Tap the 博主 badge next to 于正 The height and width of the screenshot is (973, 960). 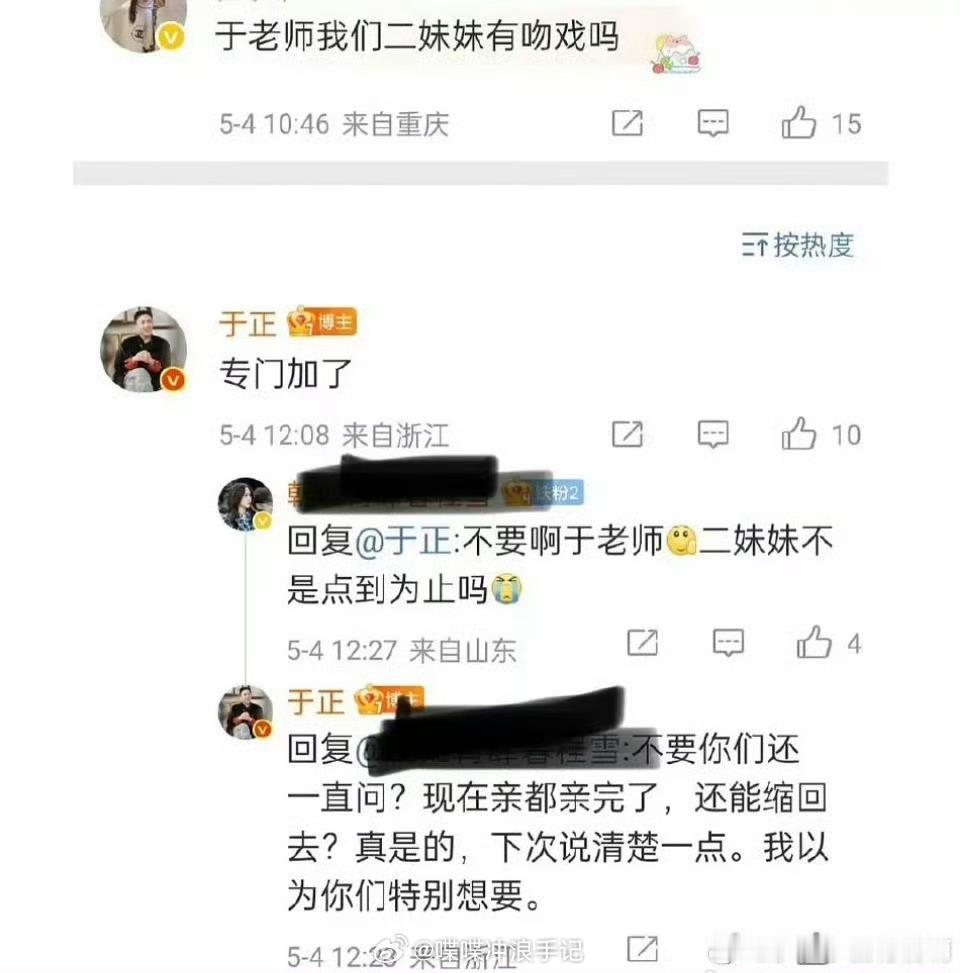322,323
